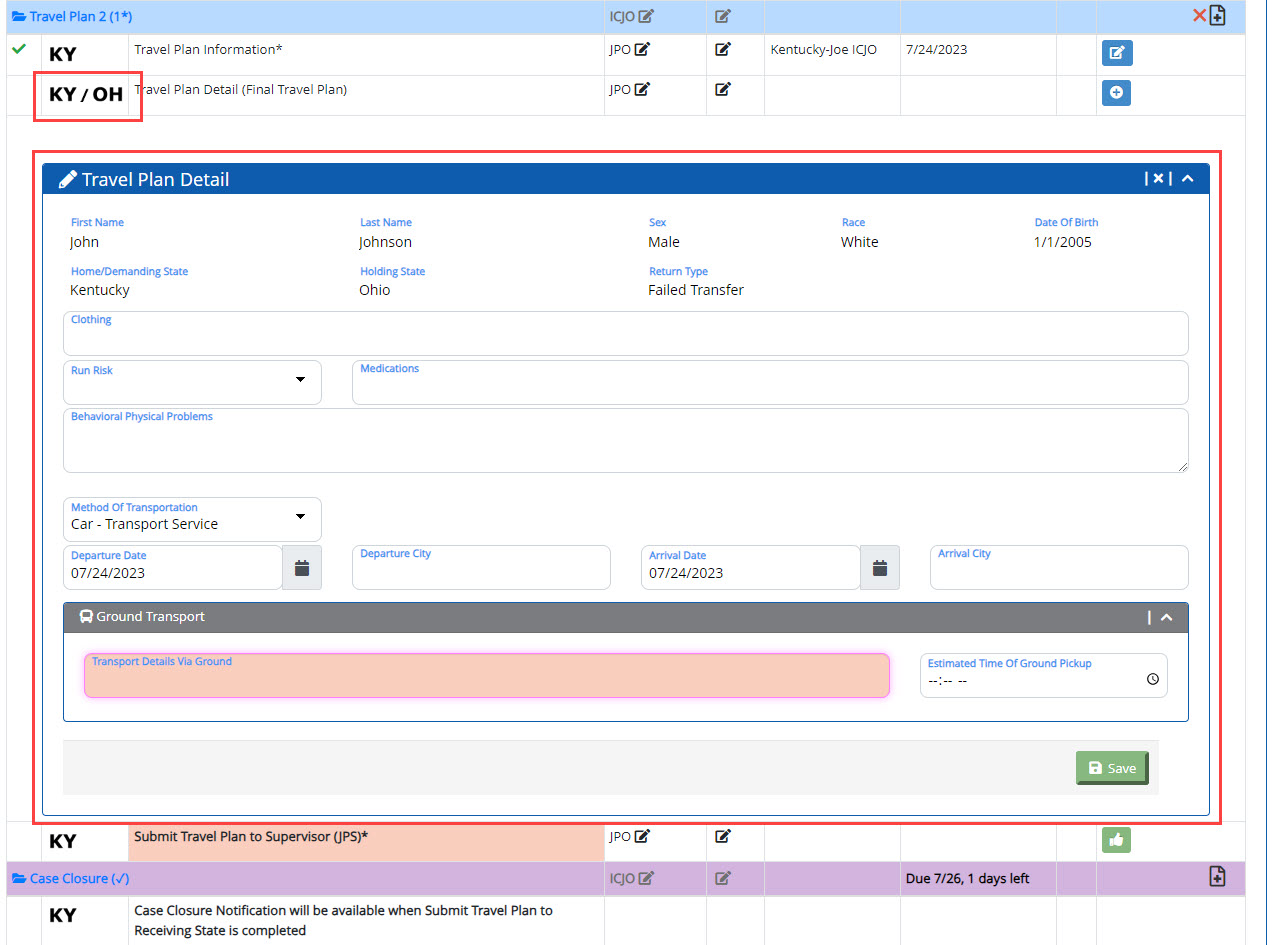Click the second edit icon in Submit Travel Plan row
Viewport: 1274px width, 945px height.
tap(723, 836)
